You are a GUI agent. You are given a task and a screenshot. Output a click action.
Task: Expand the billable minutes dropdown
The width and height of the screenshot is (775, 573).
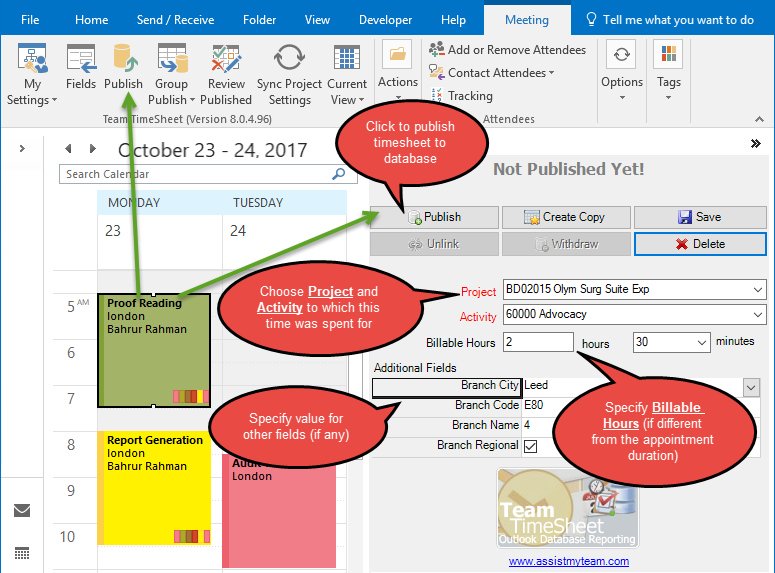tap(698, 343)
